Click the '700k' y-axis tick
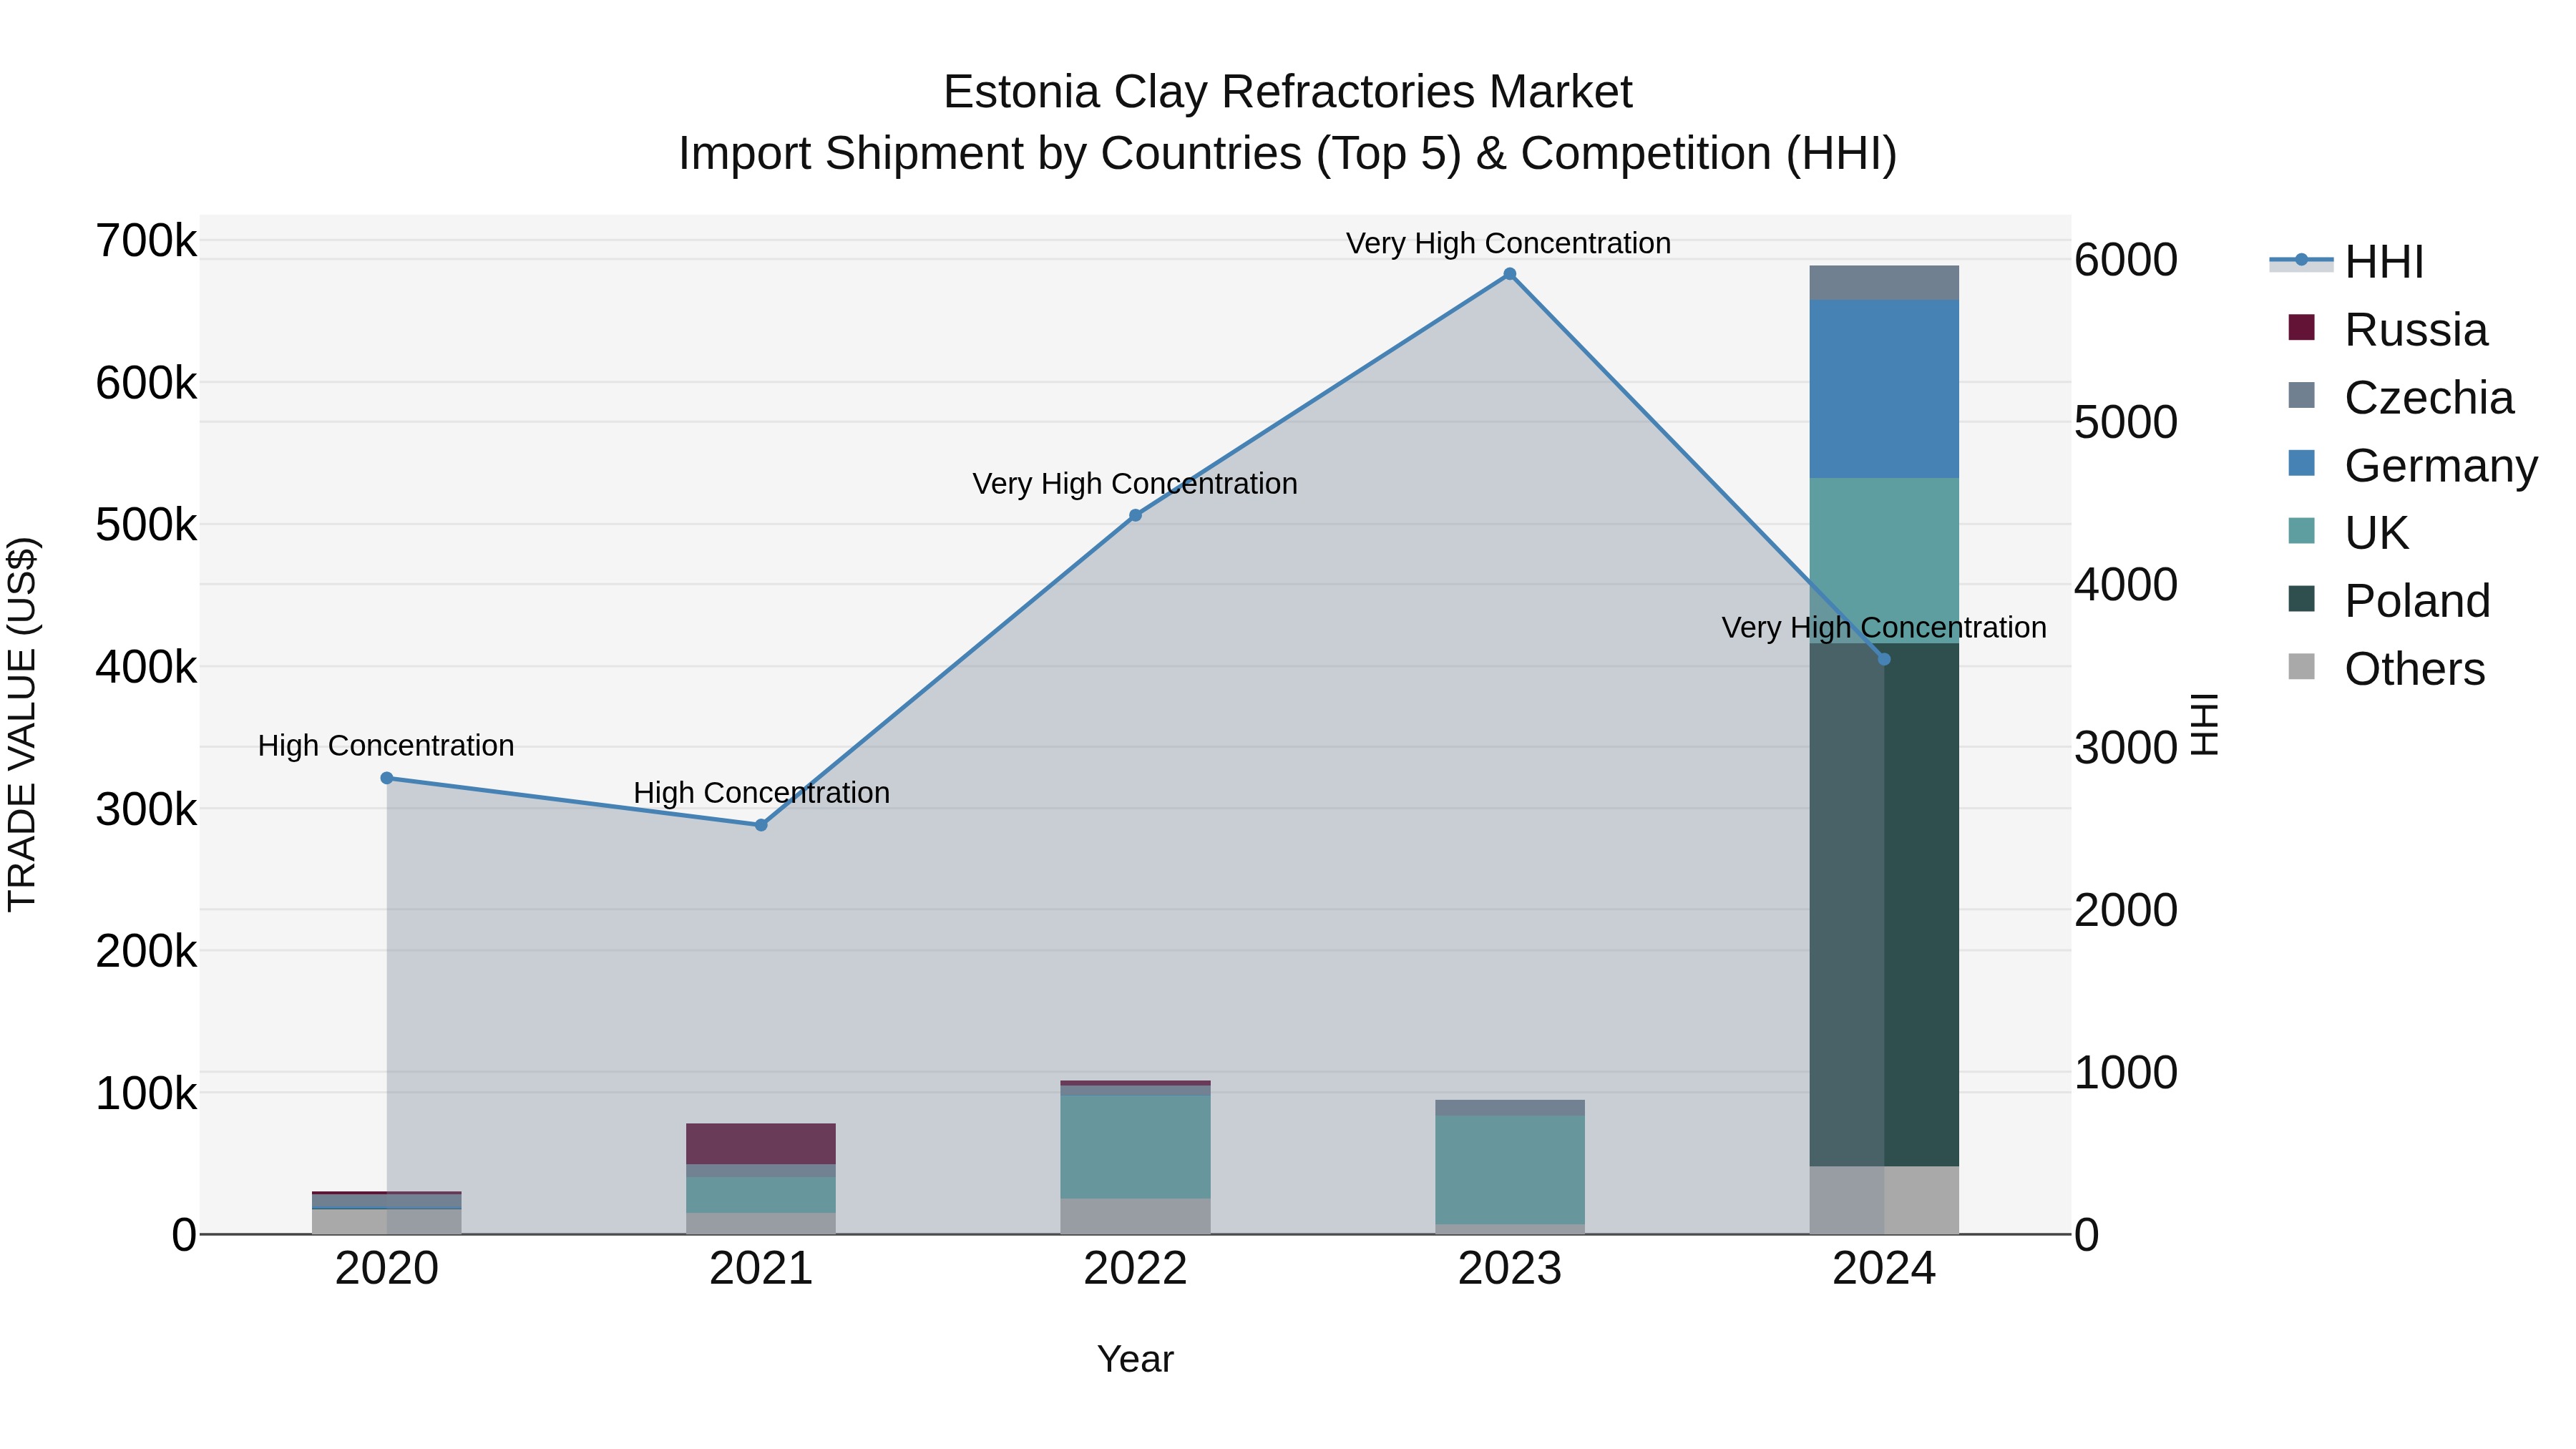The height and width of the screenshot is (1449, 2576). 146,241
